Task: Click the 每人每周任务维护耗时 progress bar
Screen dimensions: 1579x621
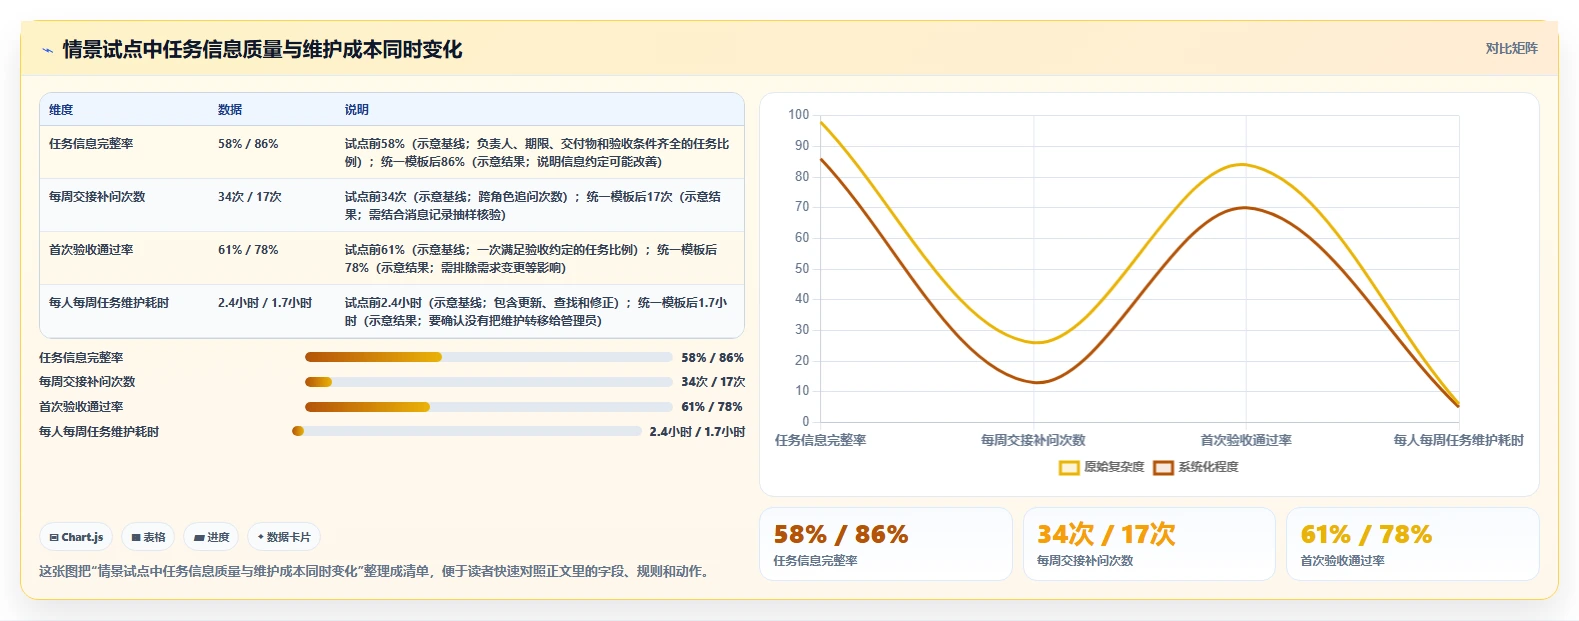Action: (466, 431)
